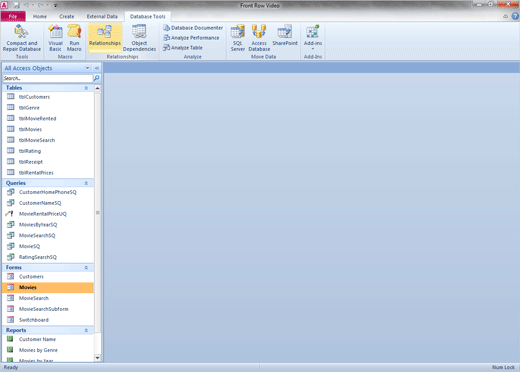520x372 pixels.
Task: Select the tblMovieRented table
Action: [48, 118]
